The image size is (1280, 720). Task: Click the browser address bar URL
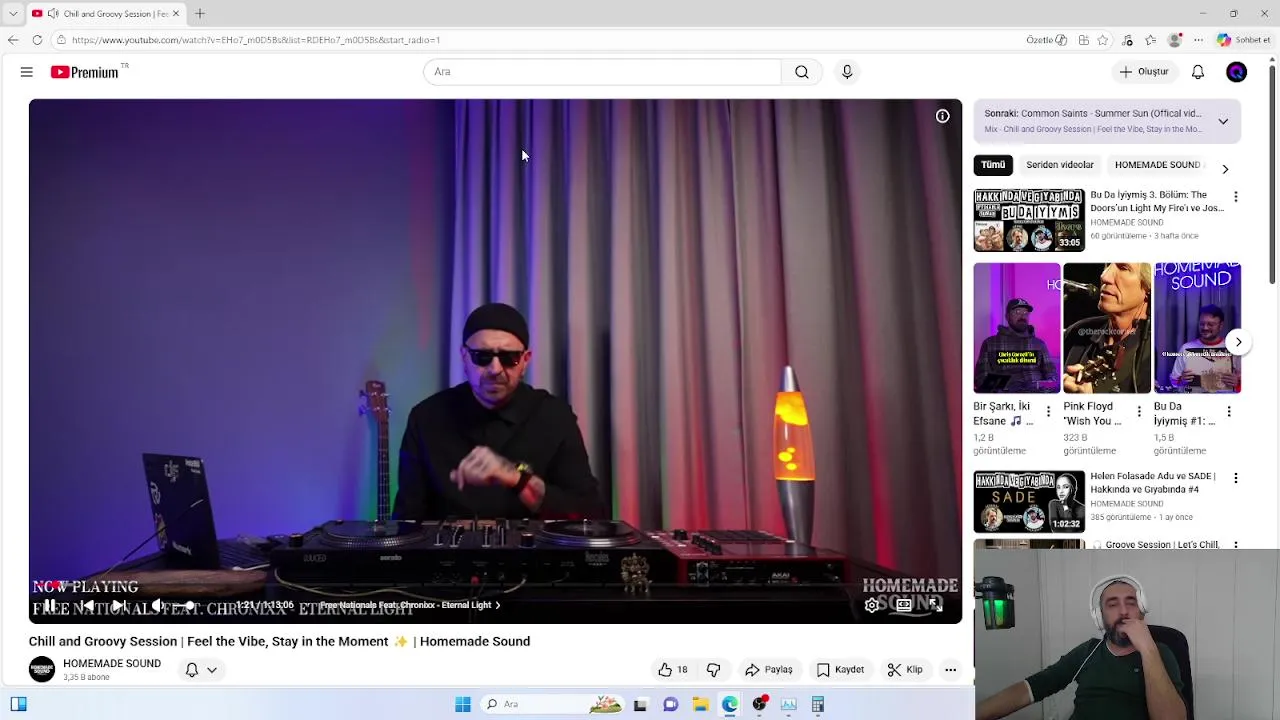pyautogui.click(x=256, y=40)
